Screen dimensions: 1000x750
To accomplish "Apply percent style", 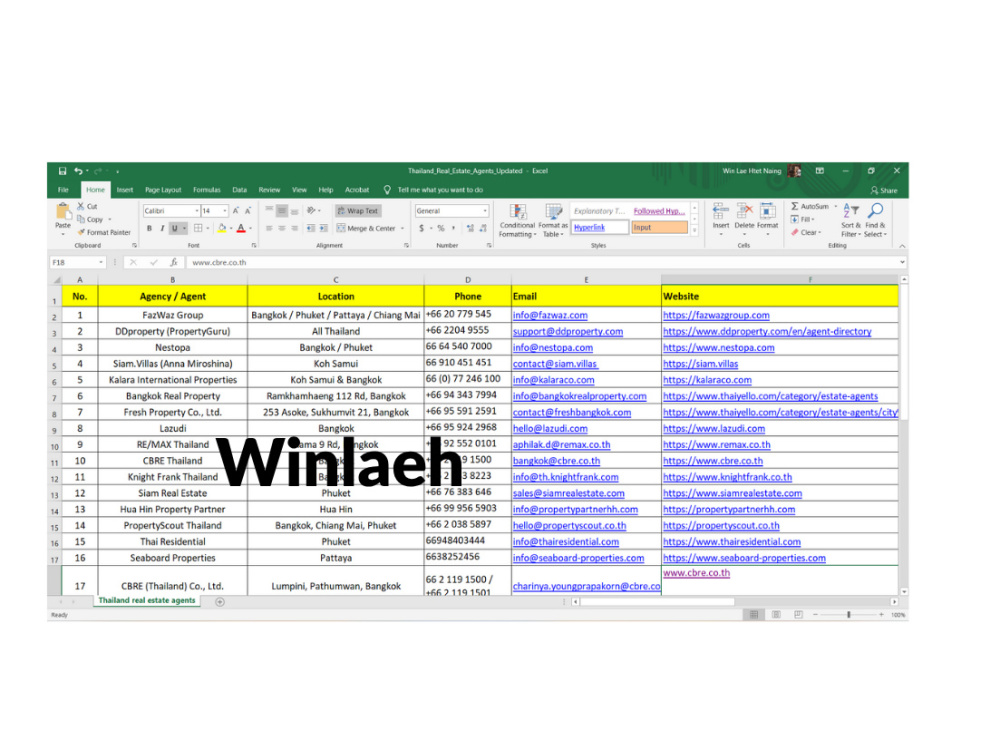I will tap(441, 228).
